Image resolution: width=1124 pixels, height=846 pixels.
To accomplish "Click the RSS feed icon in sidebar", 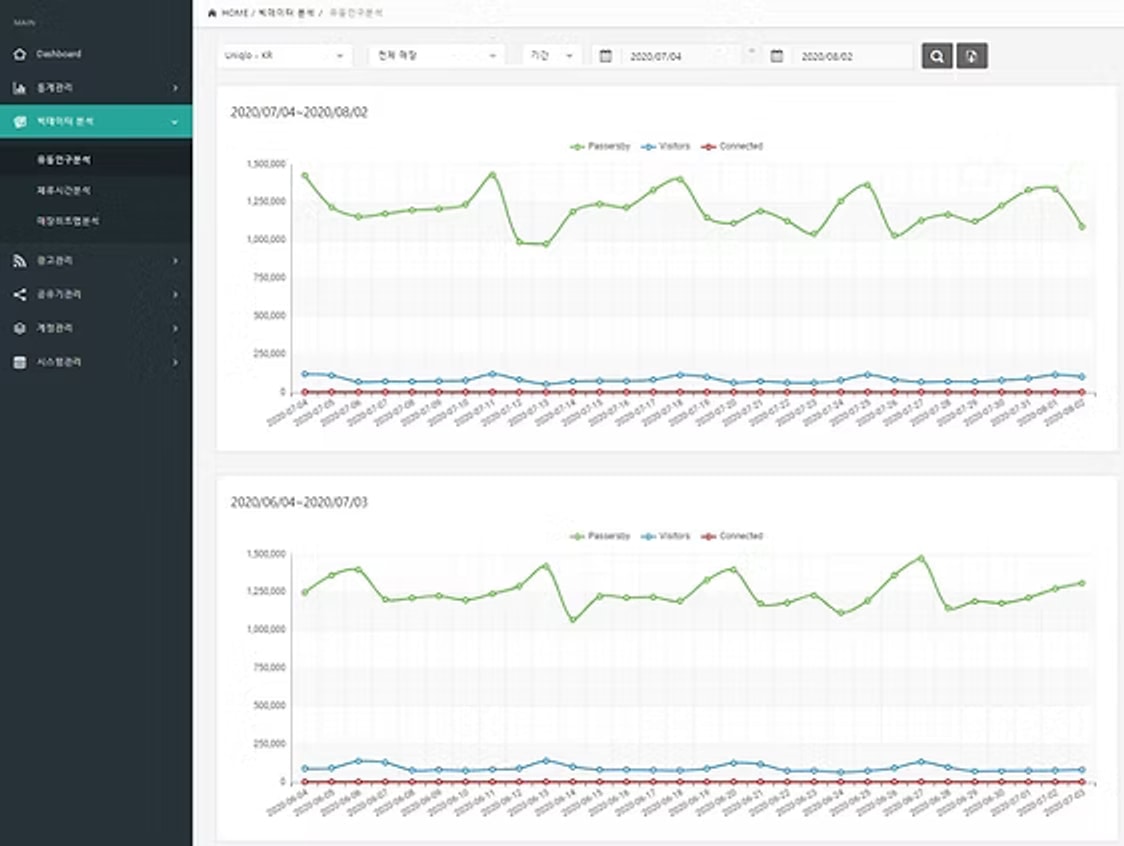I will [19, 261].
